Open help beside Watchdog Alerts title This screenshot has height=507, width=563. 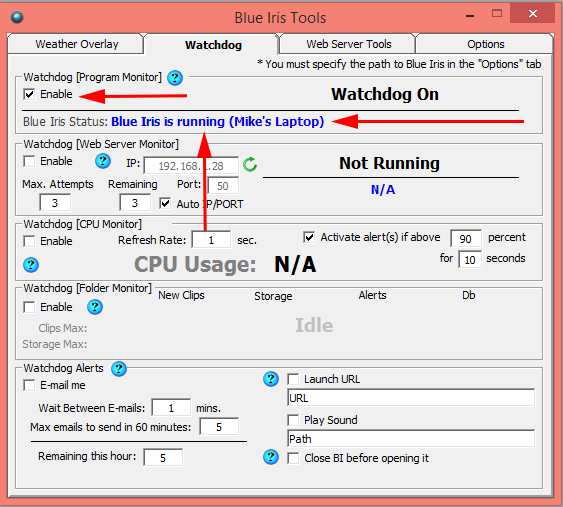119,369
